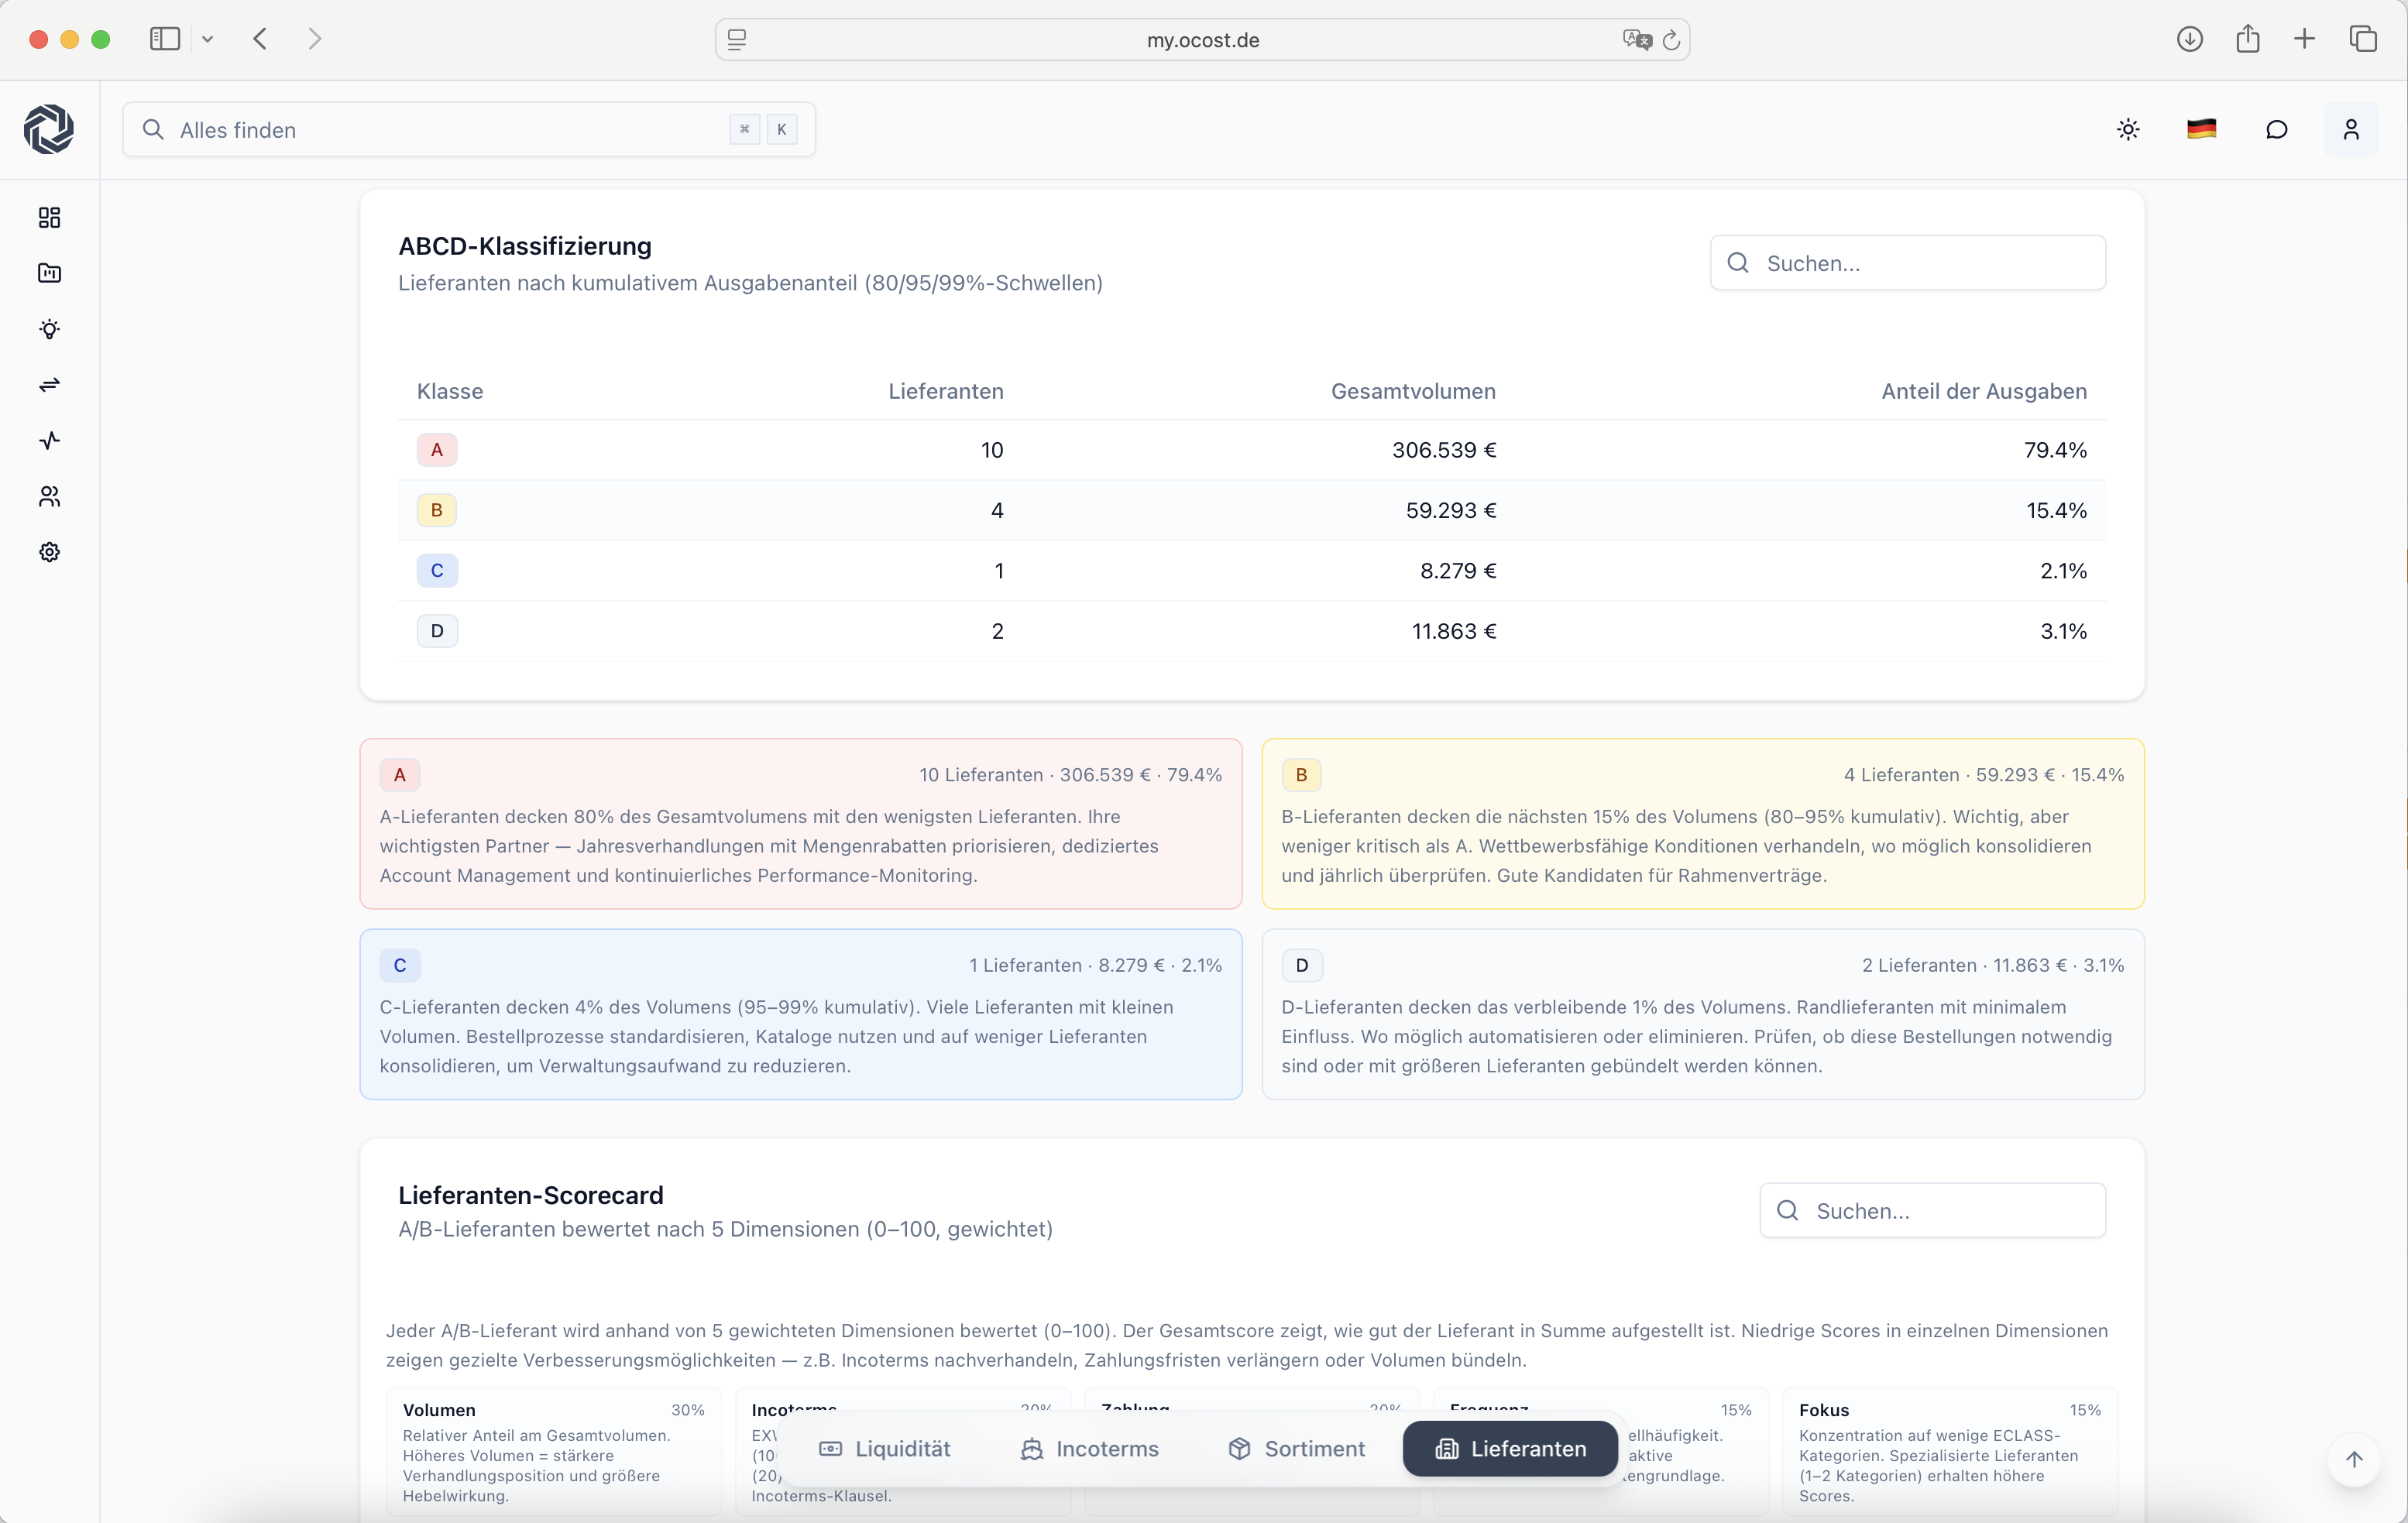Click the 8.279 € value in table

coord(1458,570)
